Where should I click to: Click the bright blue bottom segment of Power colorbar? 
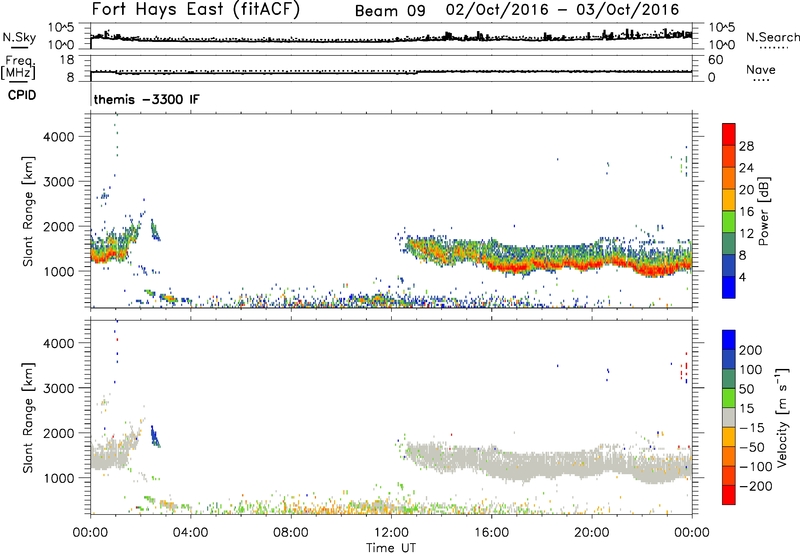[729, 287]
